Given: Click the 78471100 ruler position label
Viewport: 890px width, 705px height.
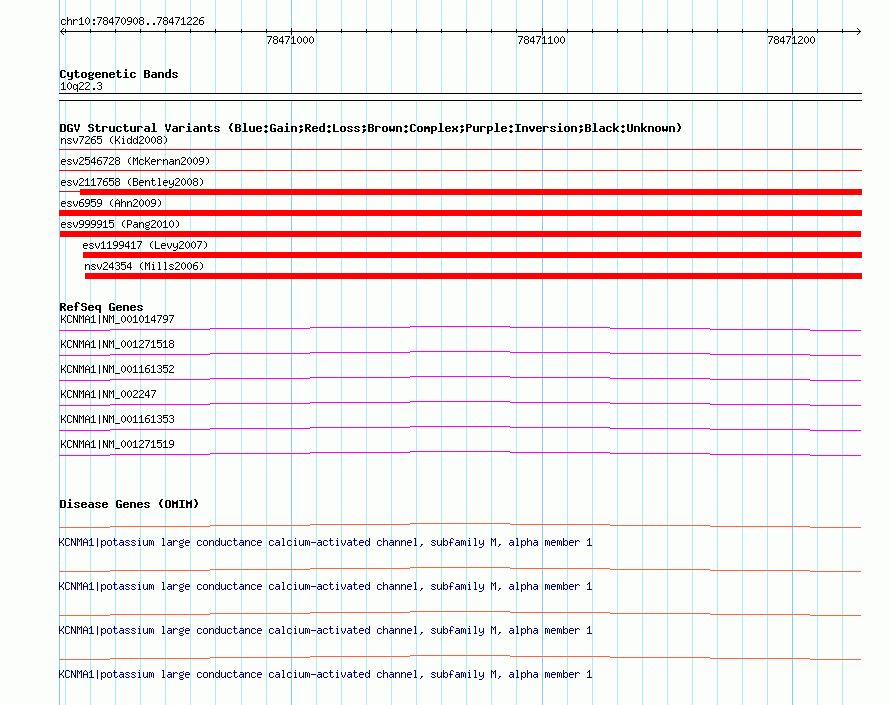Looking at the screenshot, I should (x=541, y=40).
